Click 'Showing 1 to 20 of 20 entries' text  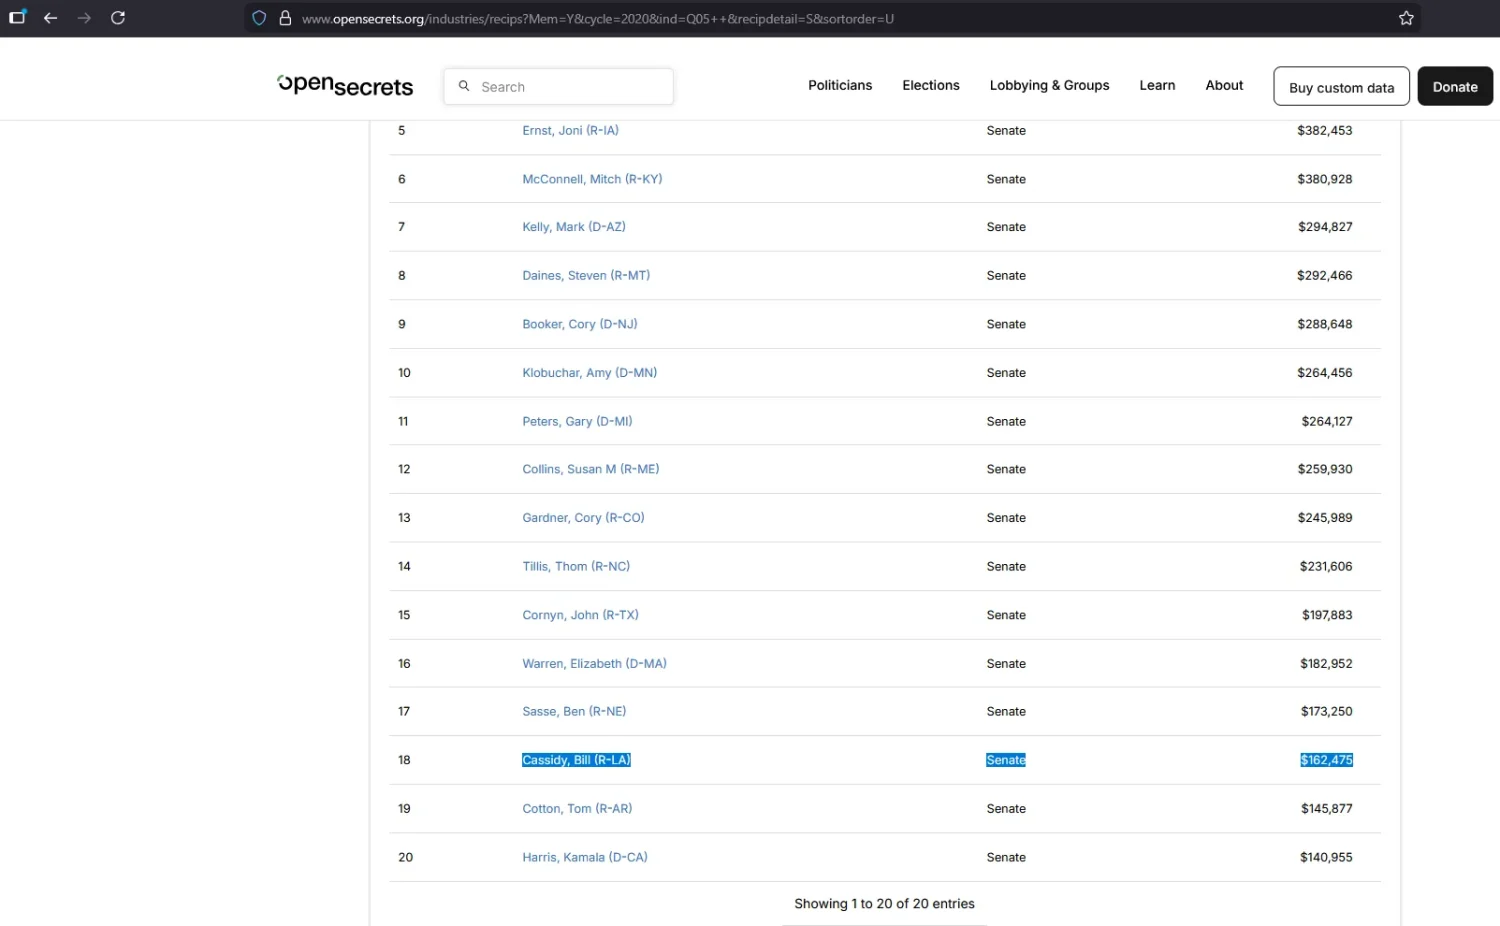[884, 904]
